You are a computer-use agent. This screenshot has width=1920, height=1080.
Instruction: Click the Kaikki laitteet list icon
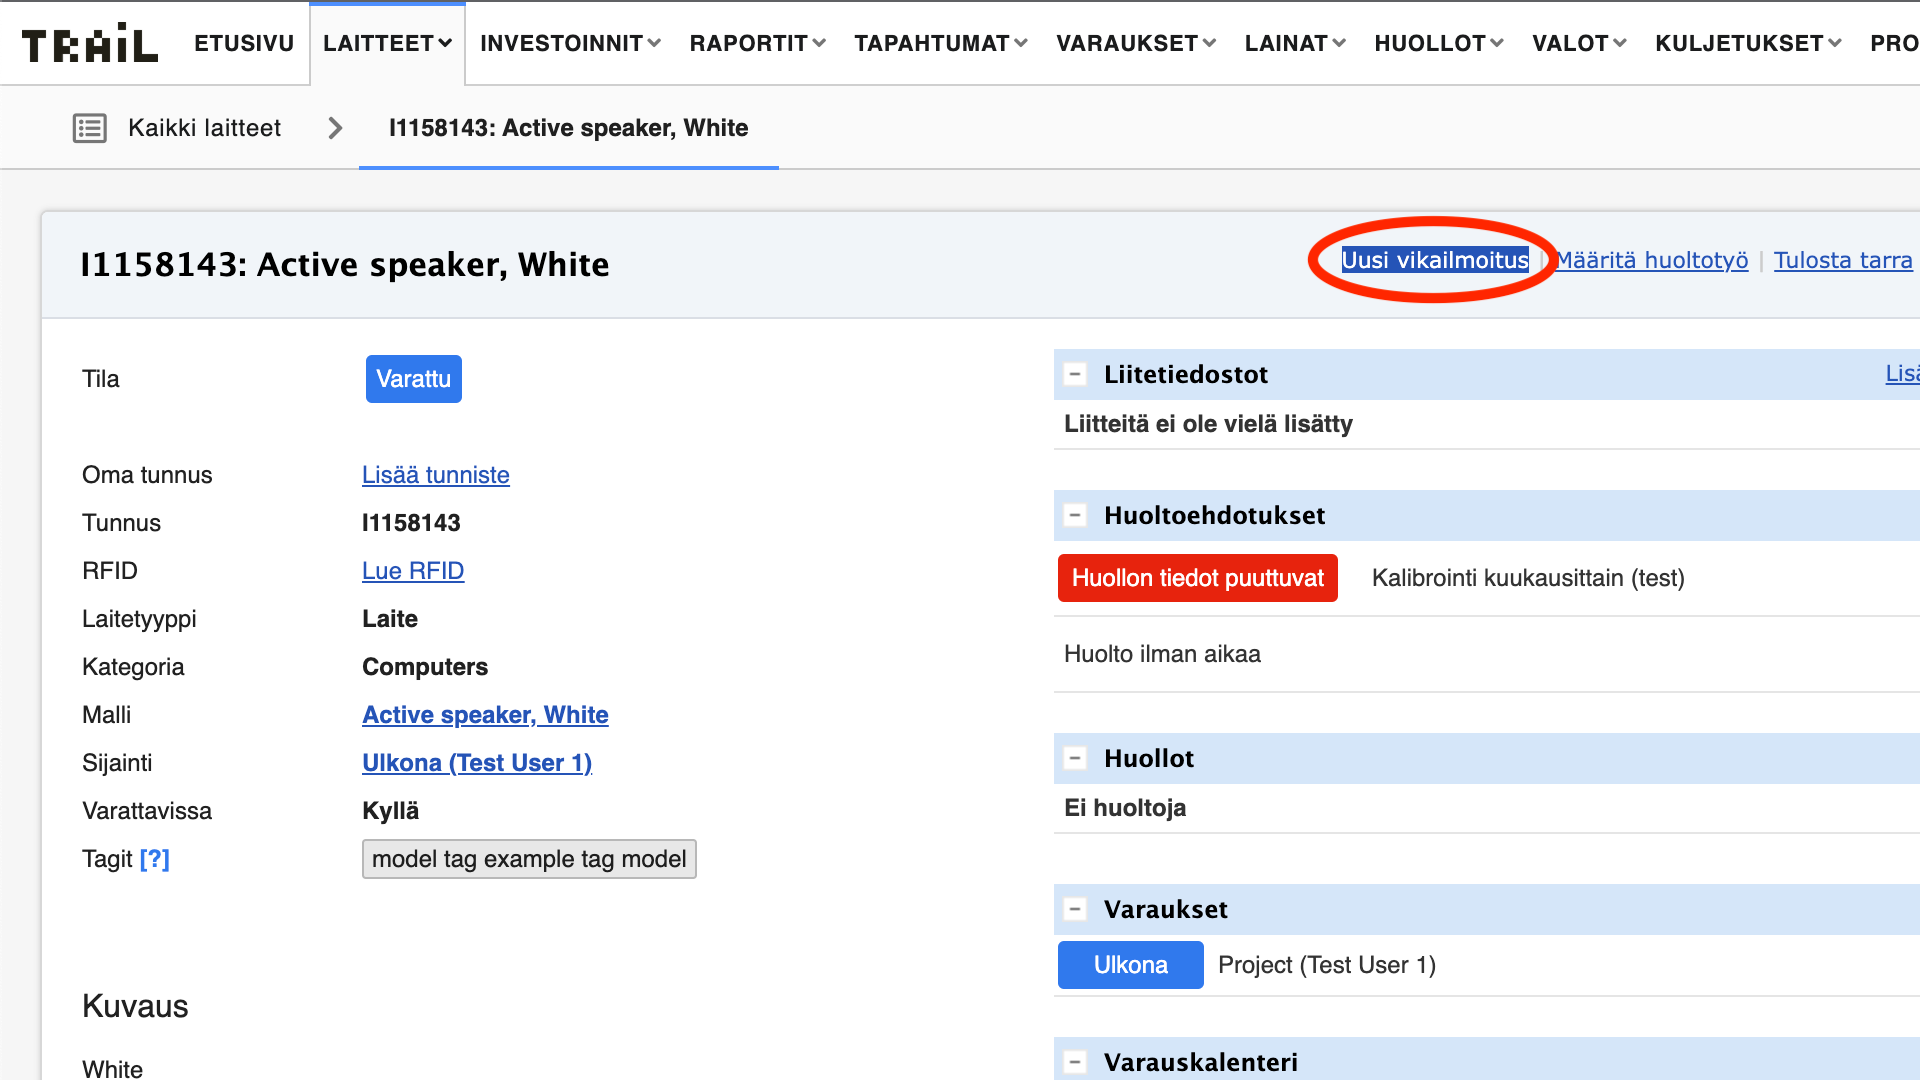click(90, 128)
